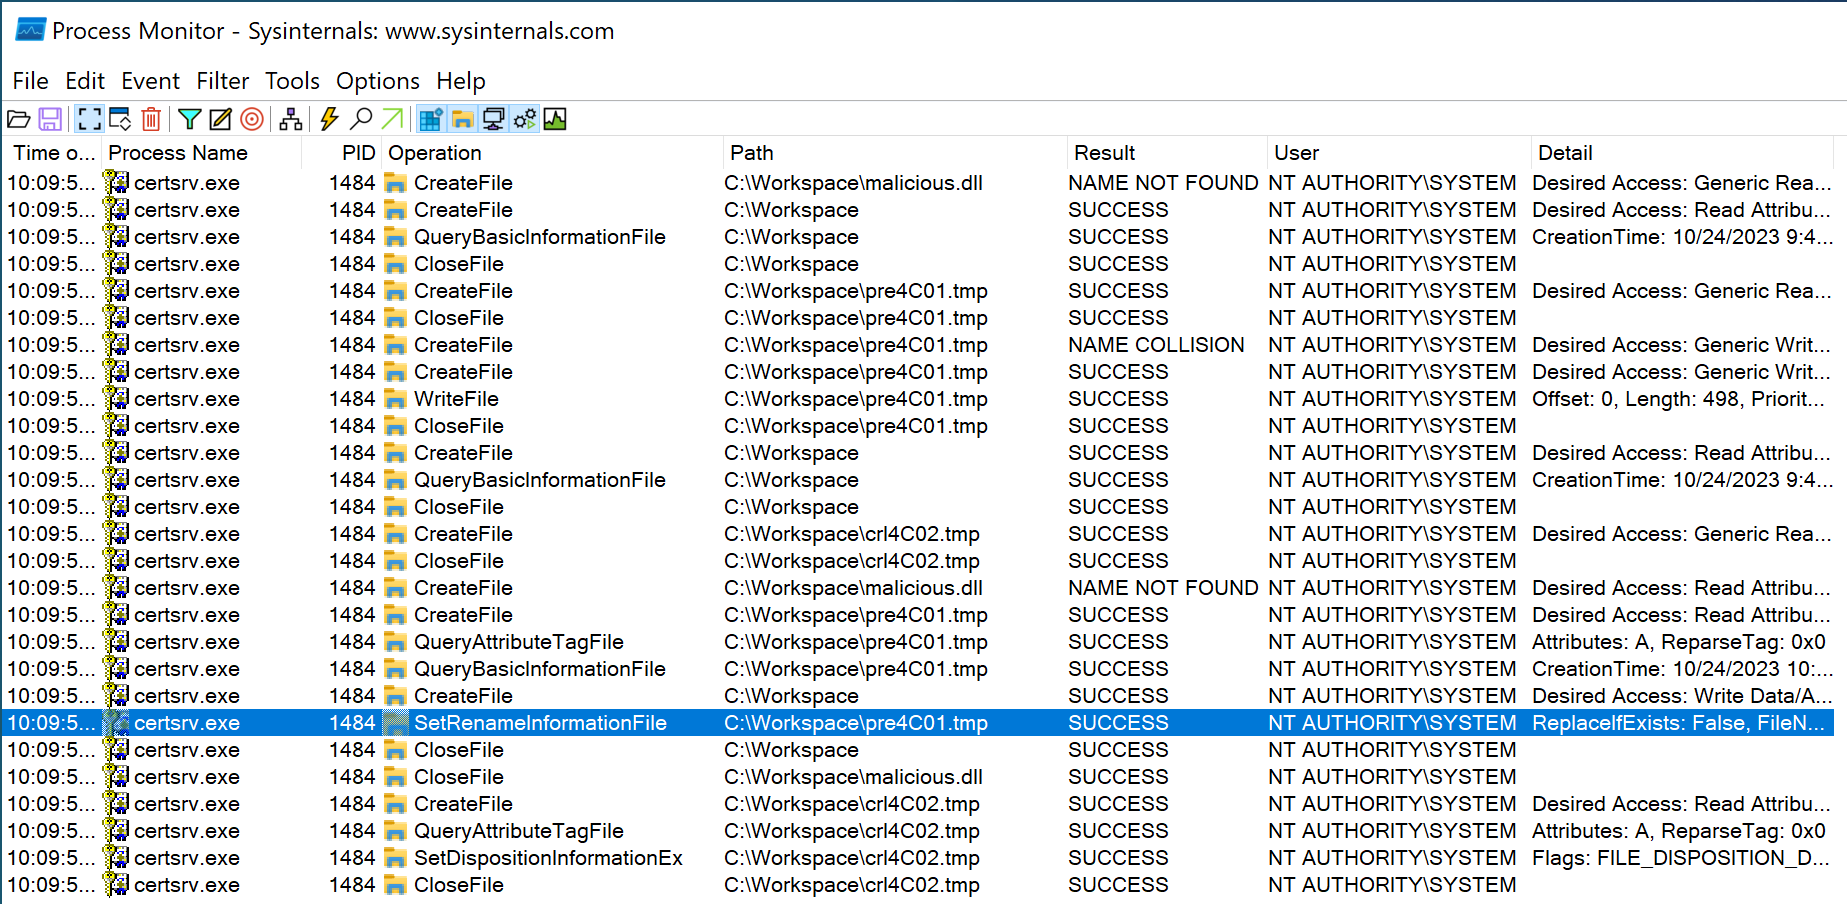This screenshot has height=904, width=1847.
Task: Open the Filter dialog via funnel icon
Action: pyautogui.click(x=190, y=120)
